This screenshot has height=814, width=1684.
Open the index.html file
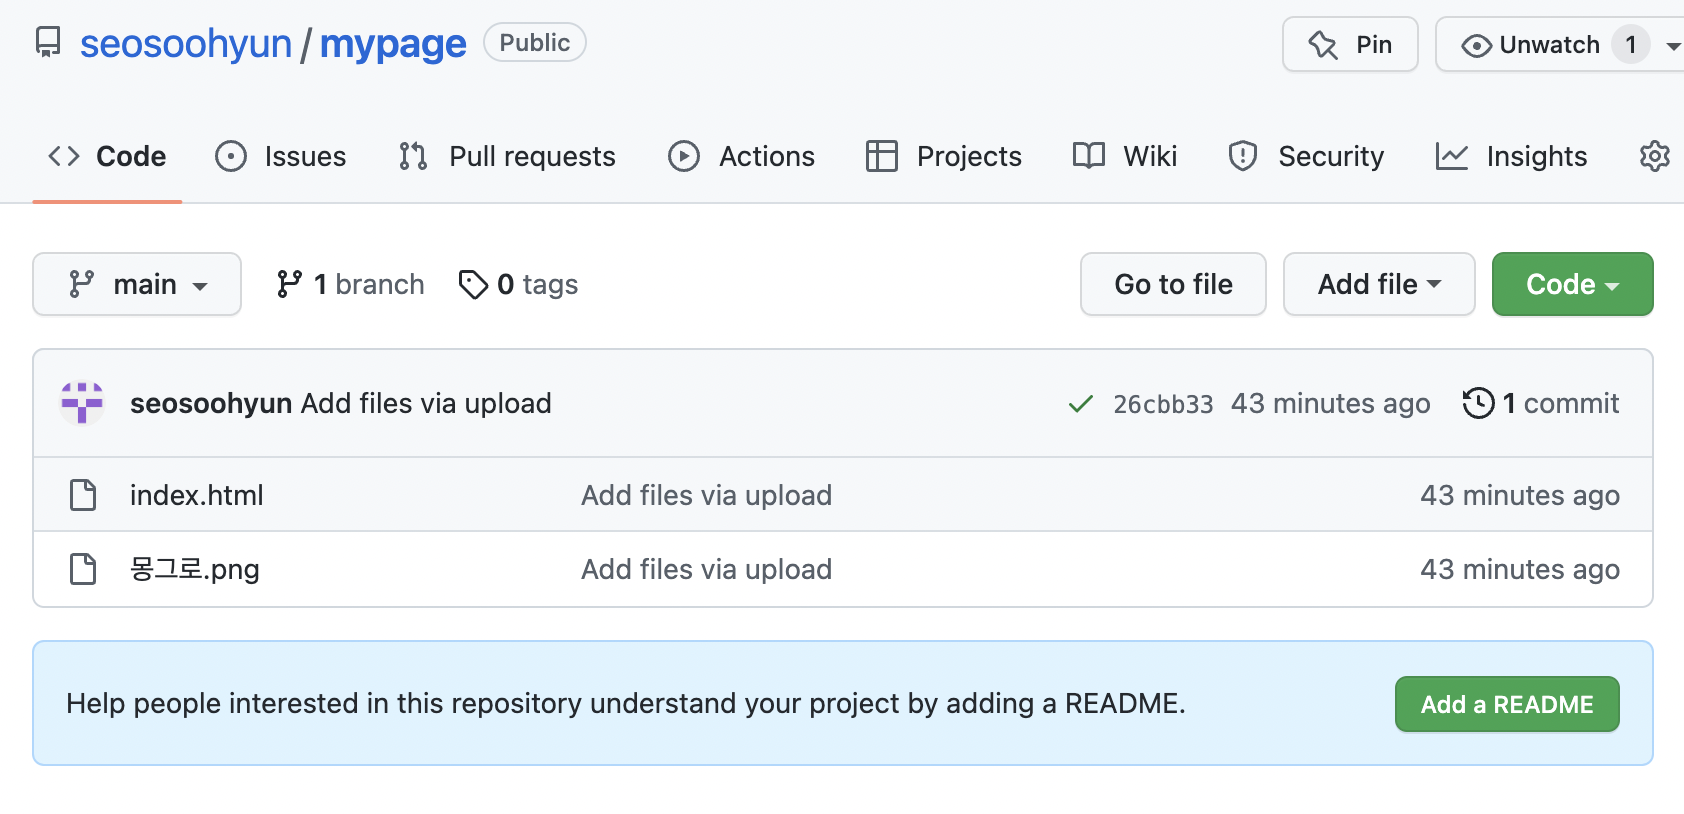click(197, 495)
